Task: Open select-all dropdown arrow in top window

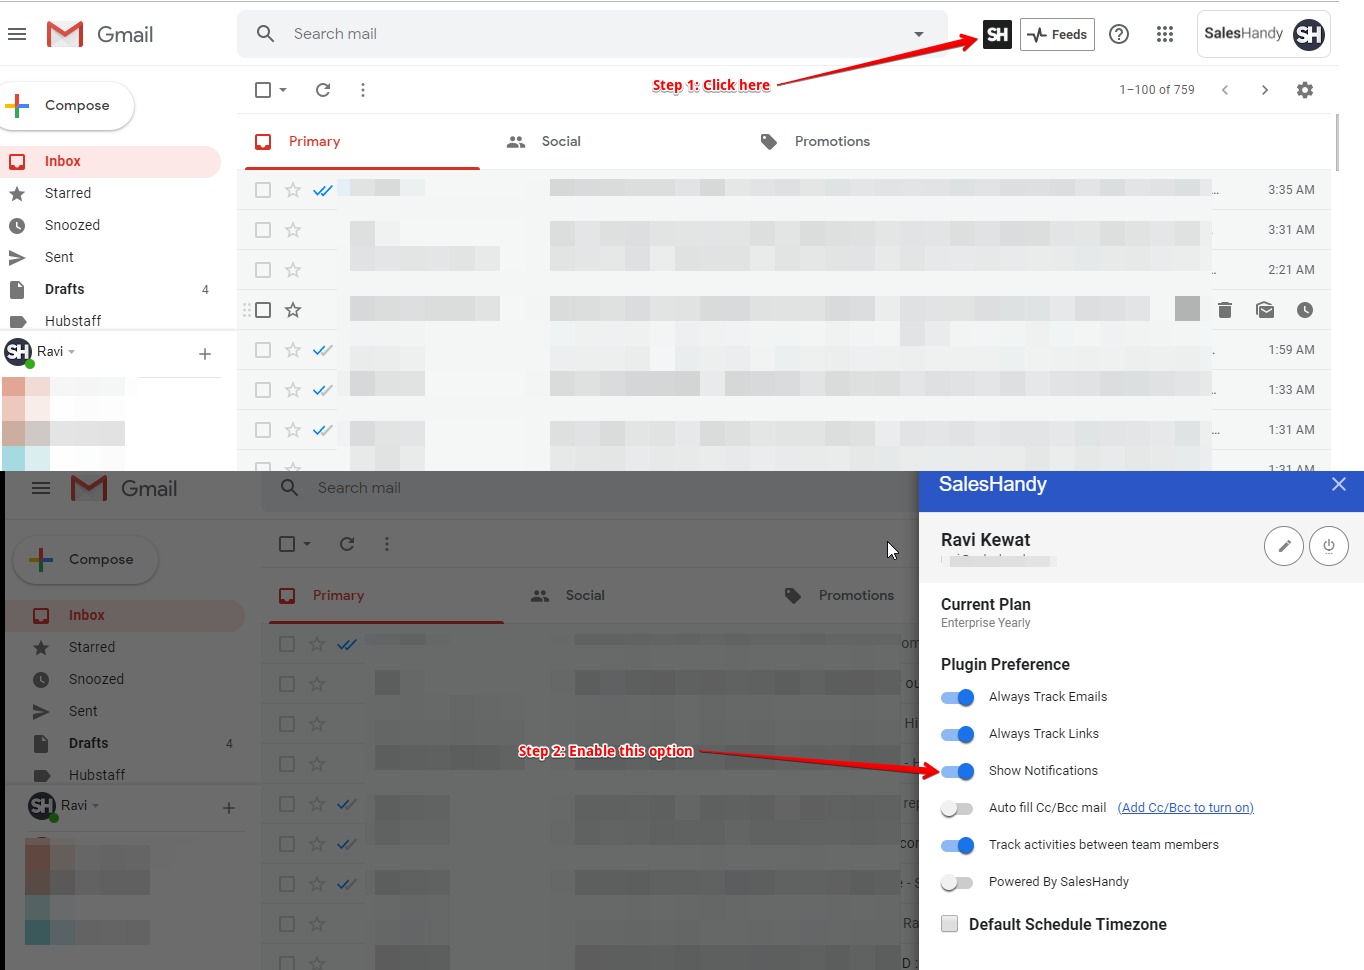Action: 283,90
